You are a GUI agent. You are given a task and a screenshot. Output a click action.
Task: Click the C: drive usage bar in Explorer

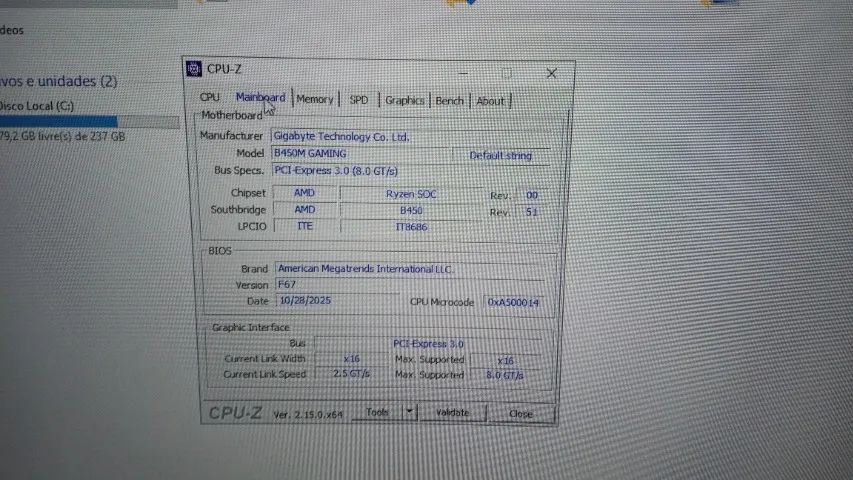pos(89,121)
